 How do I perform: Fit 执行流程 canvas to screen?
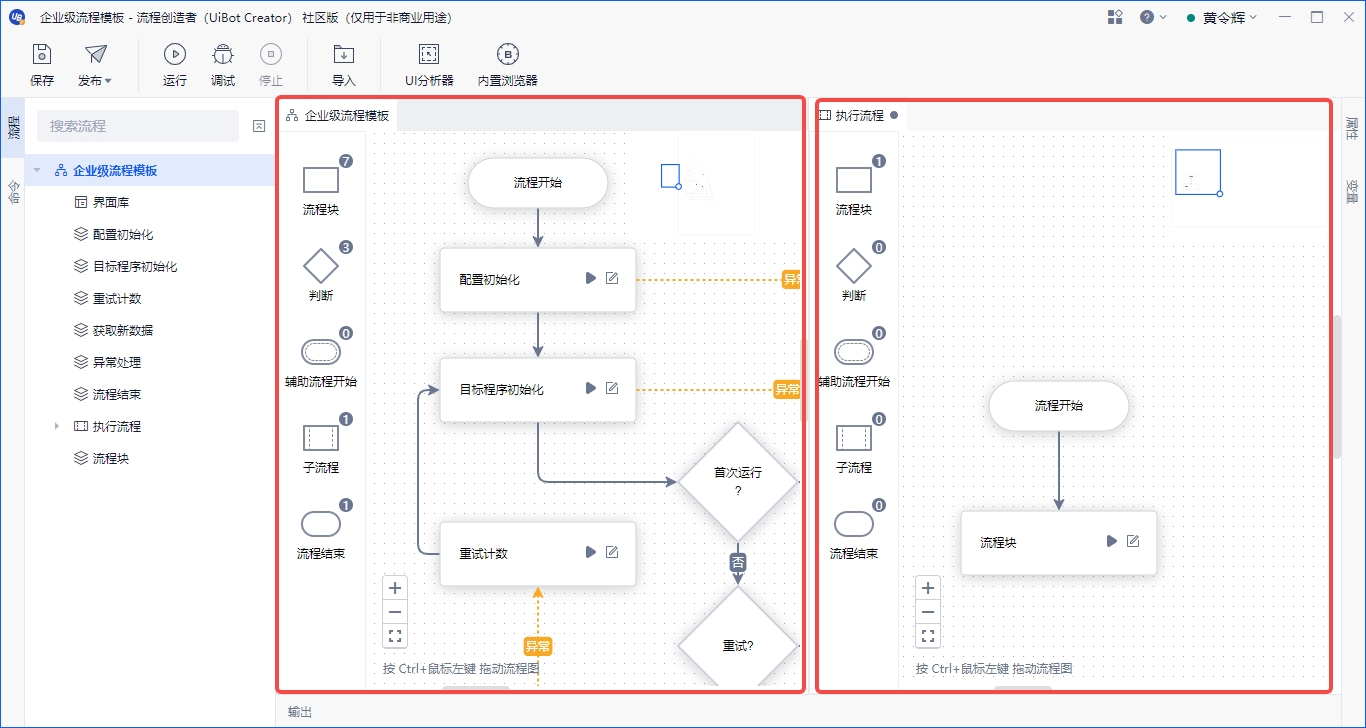(x=928, y=636)
